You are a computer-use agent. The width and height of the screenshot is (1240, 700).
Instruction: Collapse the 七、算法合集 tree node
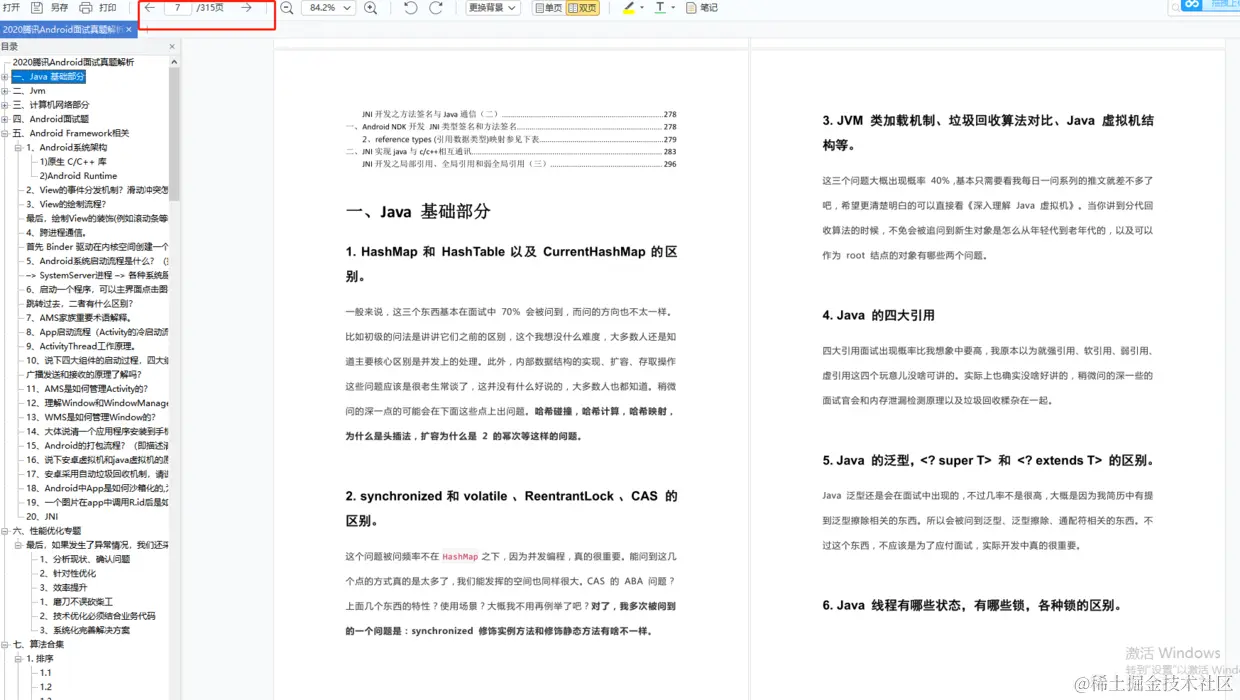(x=5, y=645)
